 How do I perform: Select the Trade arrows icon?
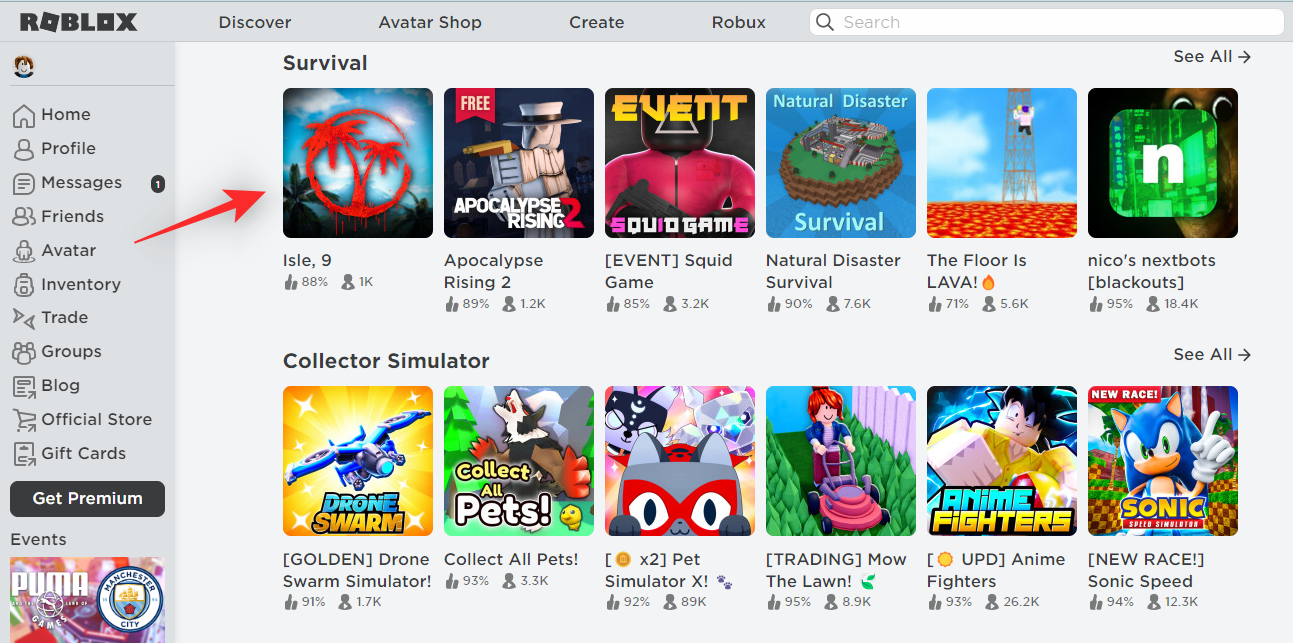pos(24,318)
